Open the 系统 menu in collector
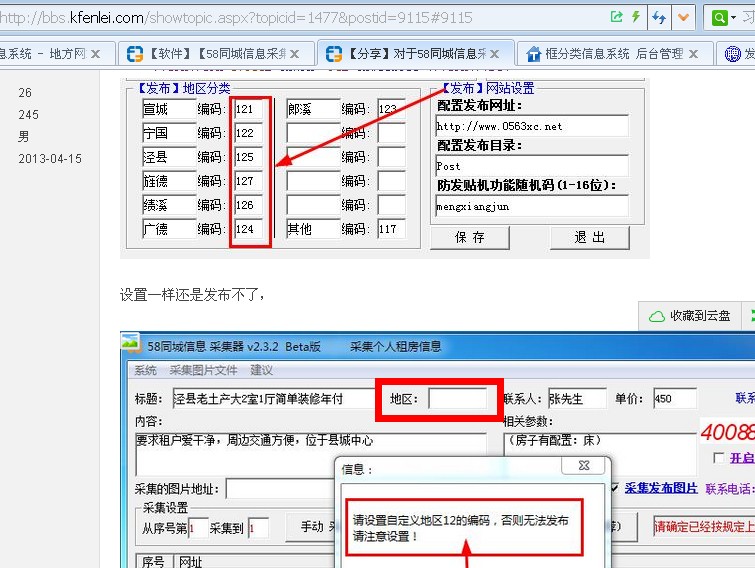 (145, 370)
